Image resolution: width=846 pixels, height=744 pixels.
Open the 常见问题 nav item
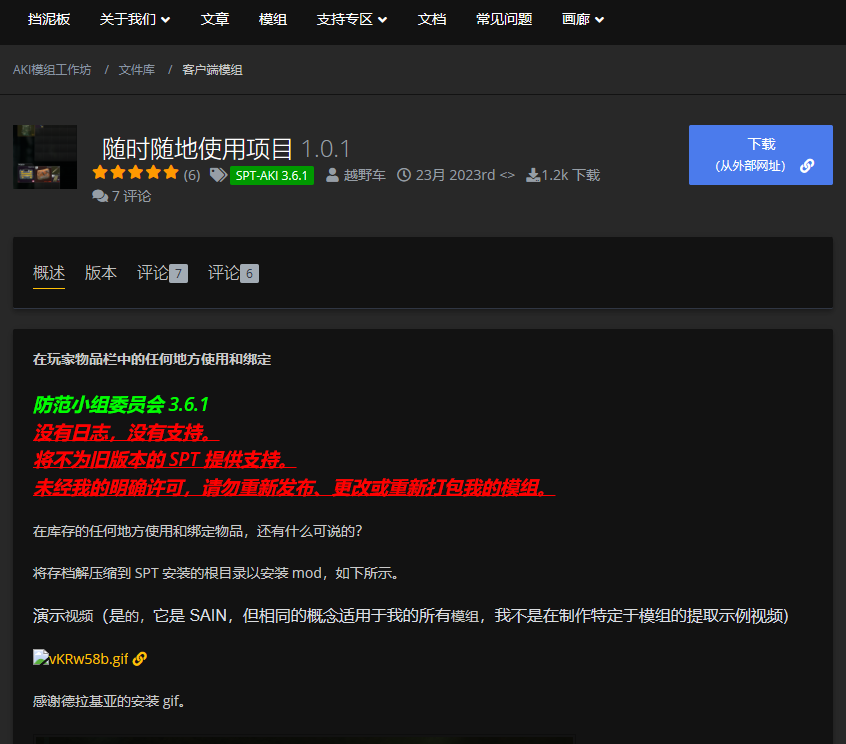[504, 19]
